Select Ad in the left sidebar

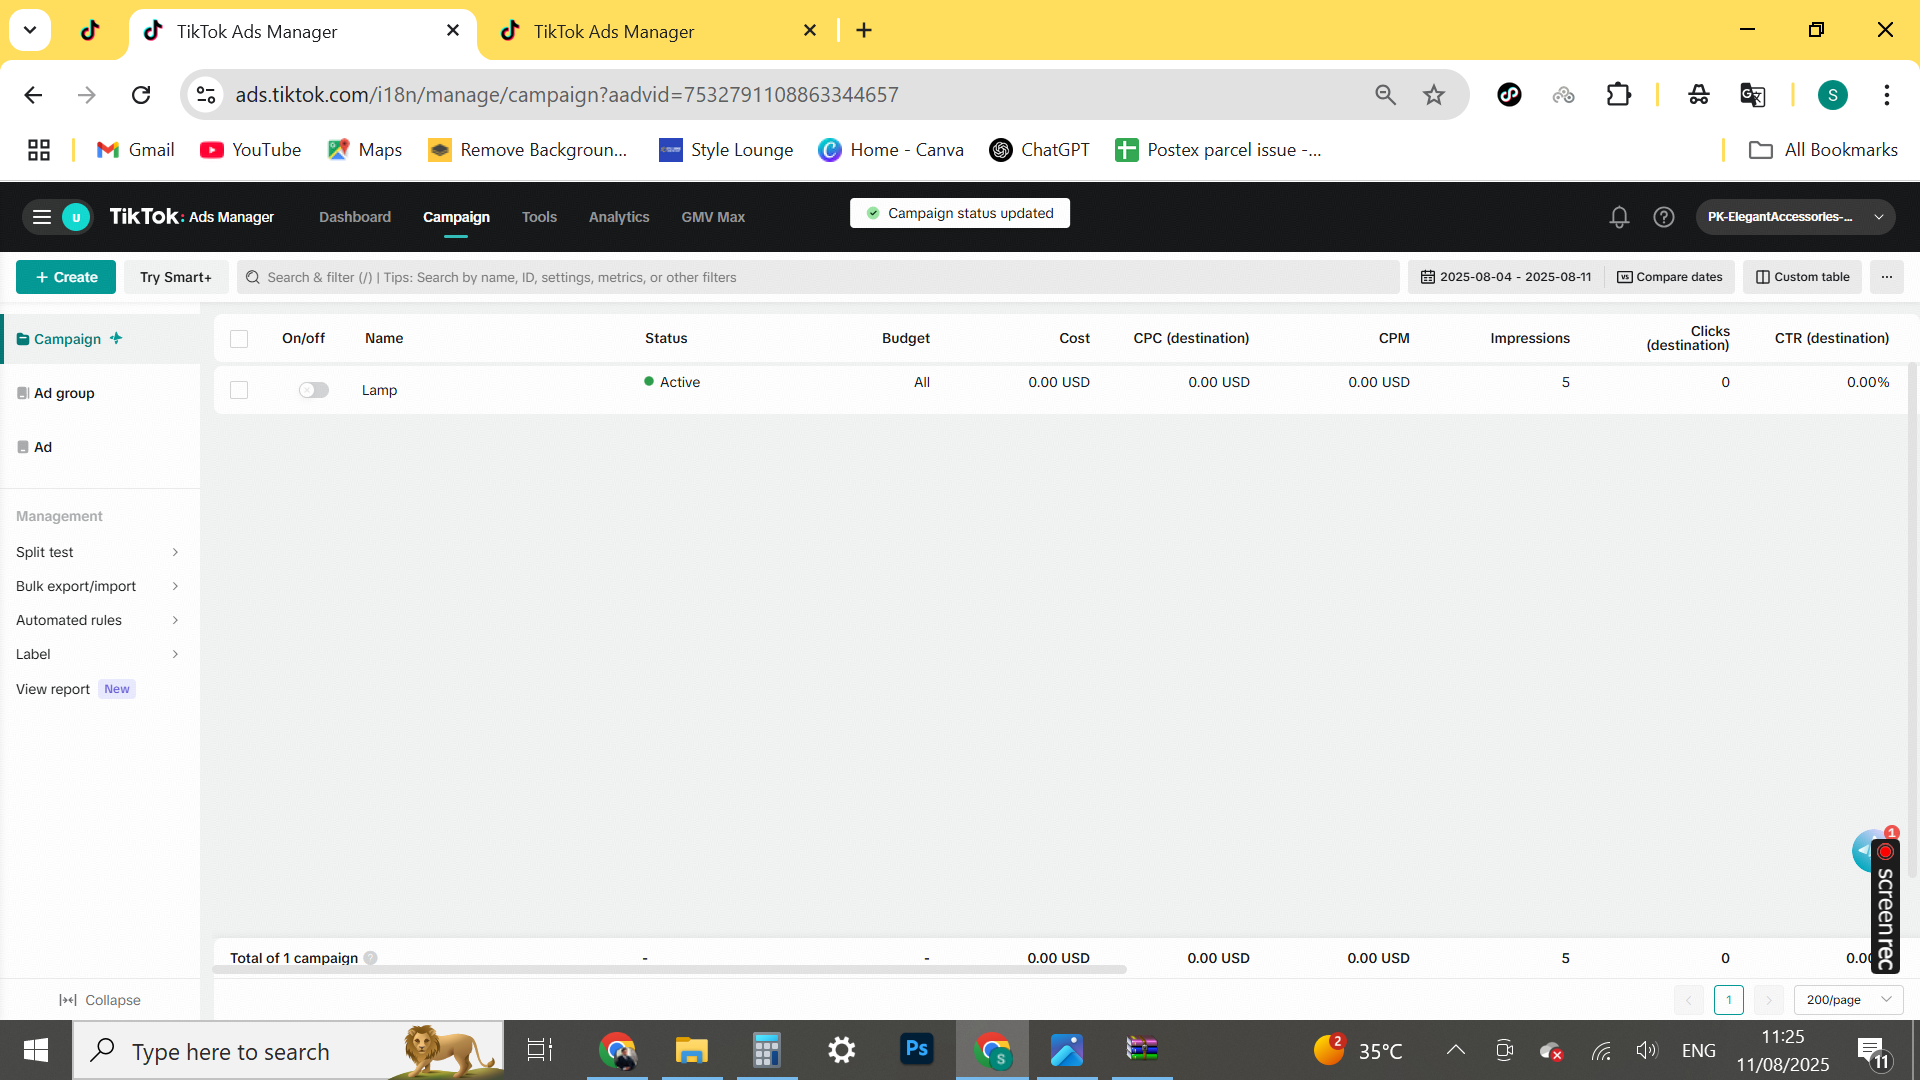[x=42, y=447]
